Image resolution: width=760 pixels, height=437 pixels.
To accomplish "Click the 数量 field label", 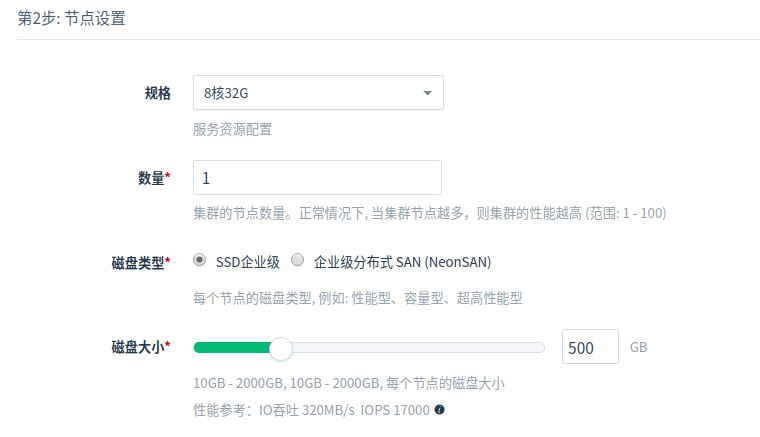I will [153, 178].
